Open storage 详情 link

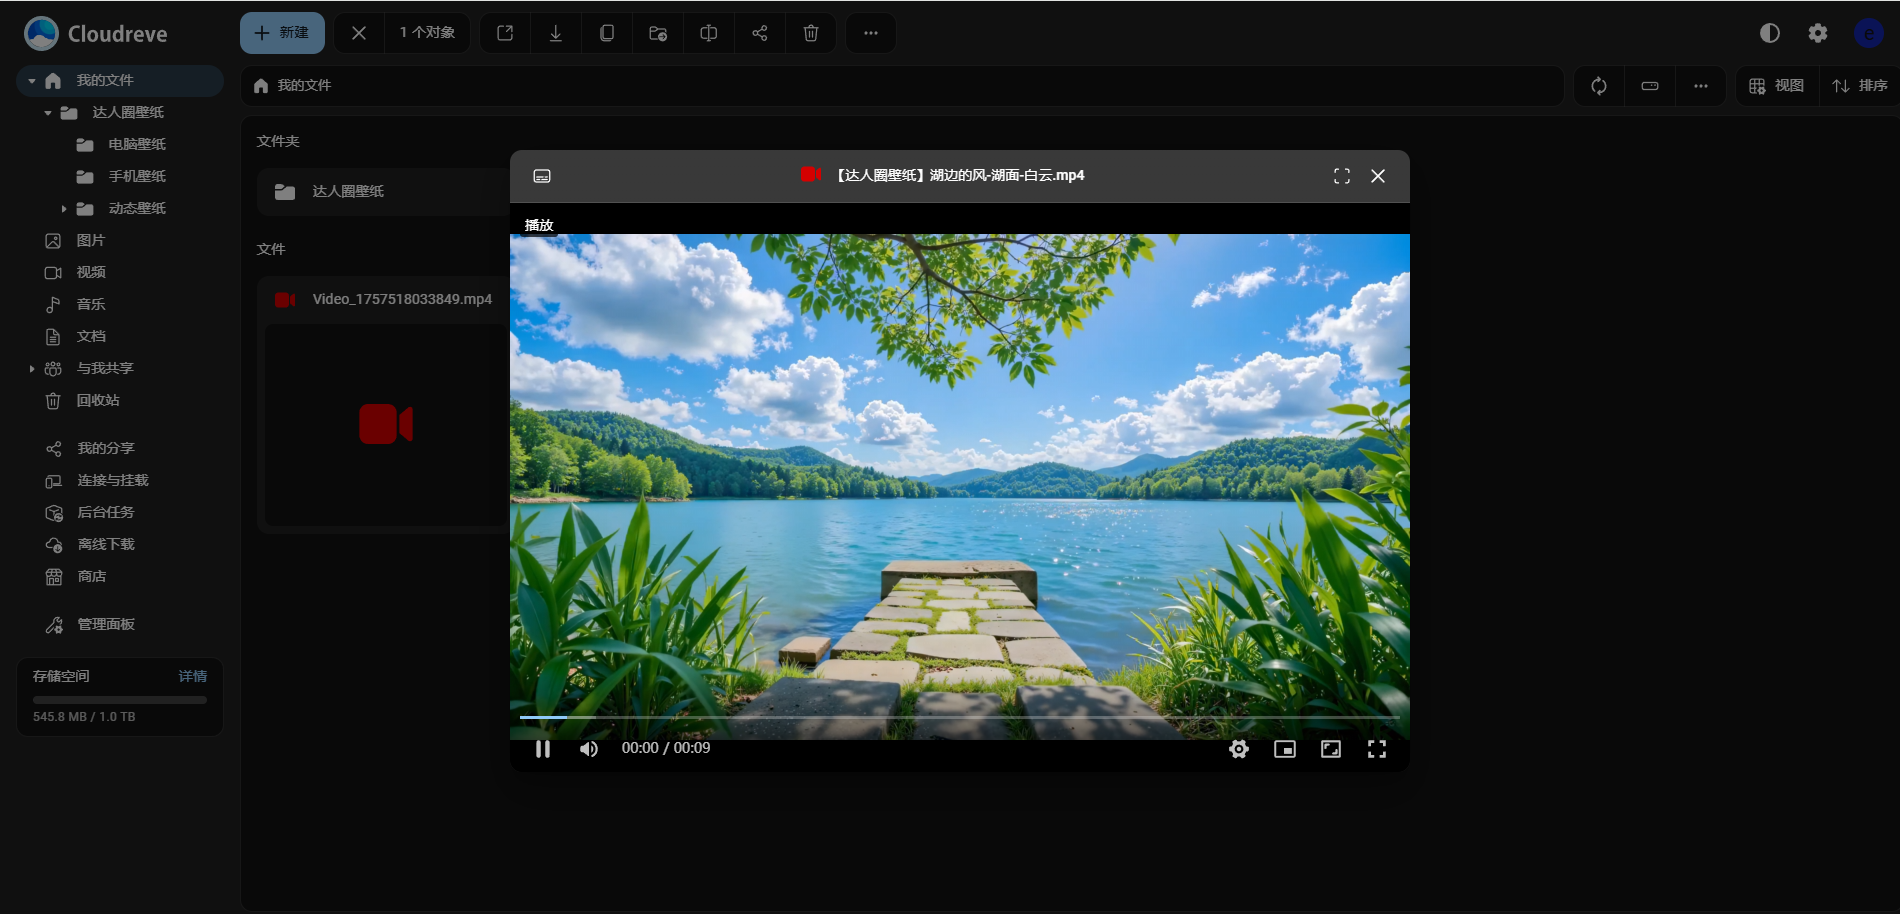[192, 676]
